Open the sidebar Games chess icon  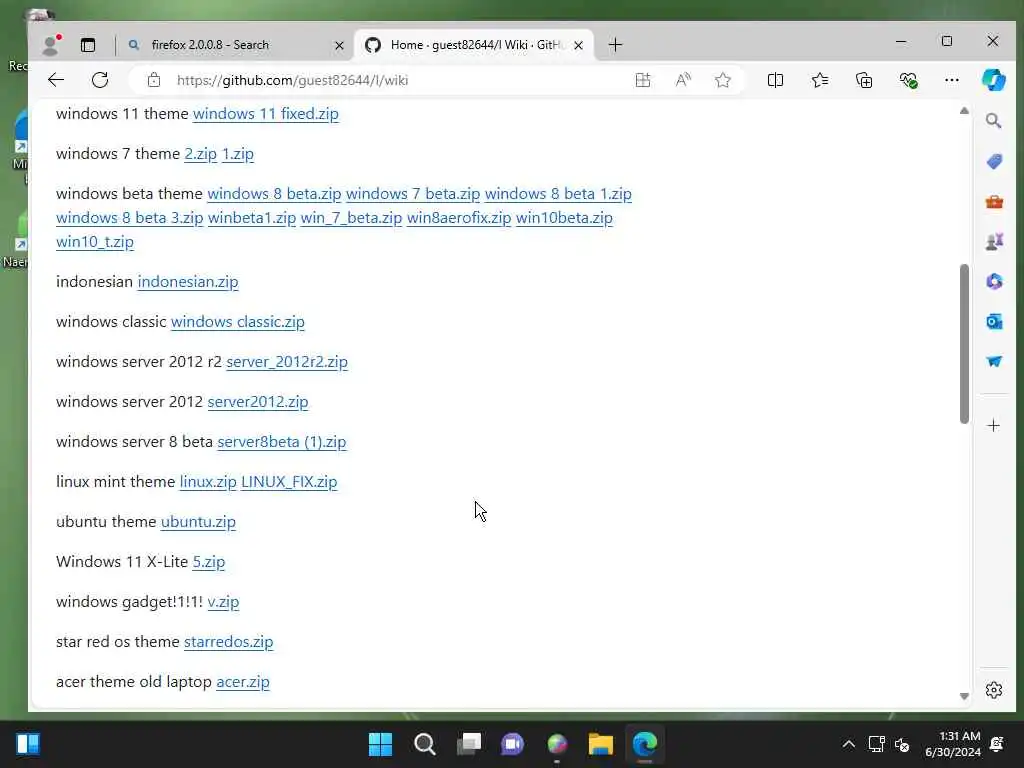[x=994, y=242]
